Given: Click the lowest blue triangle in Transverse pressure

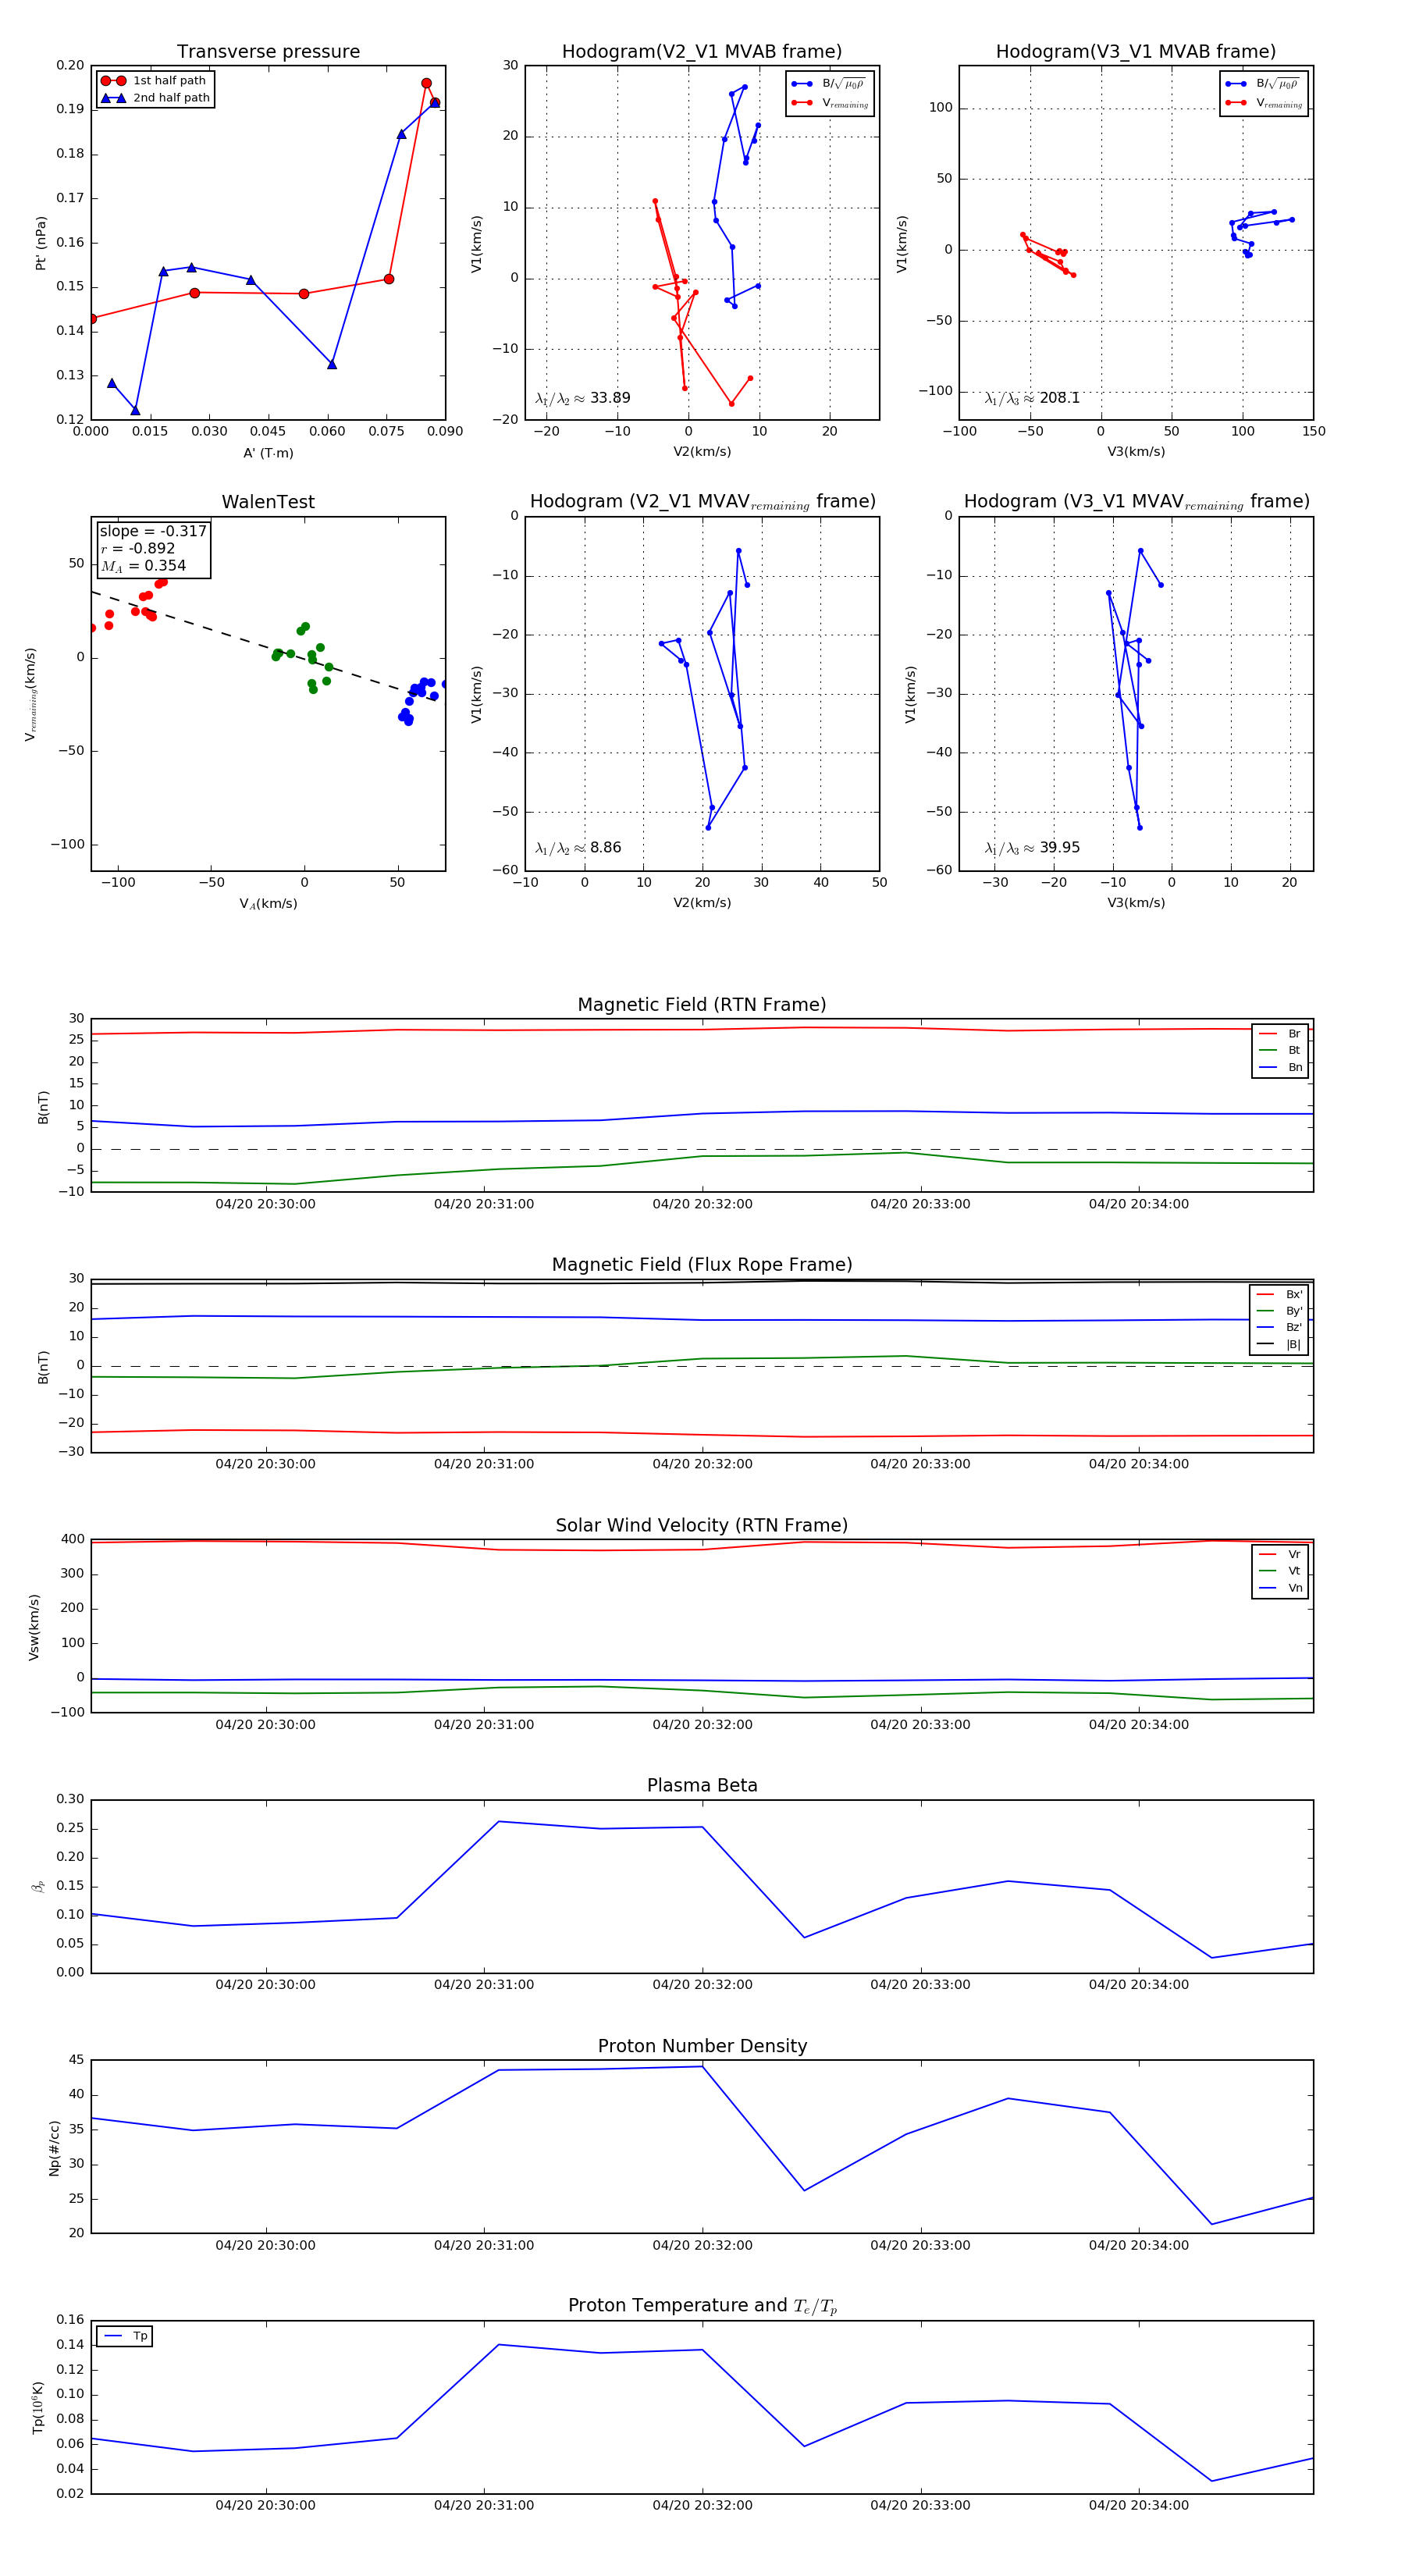Looking at the screenshot, I should 135,411.
